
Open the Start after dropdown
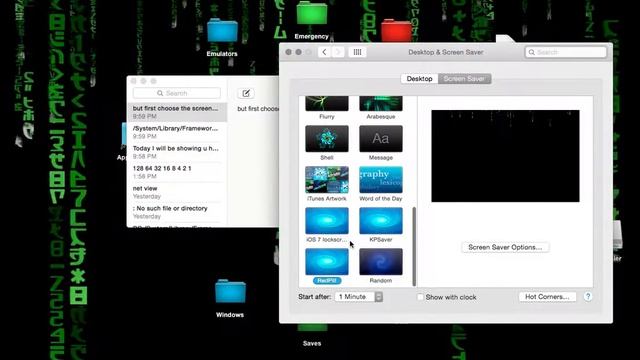tap(359, 297)
